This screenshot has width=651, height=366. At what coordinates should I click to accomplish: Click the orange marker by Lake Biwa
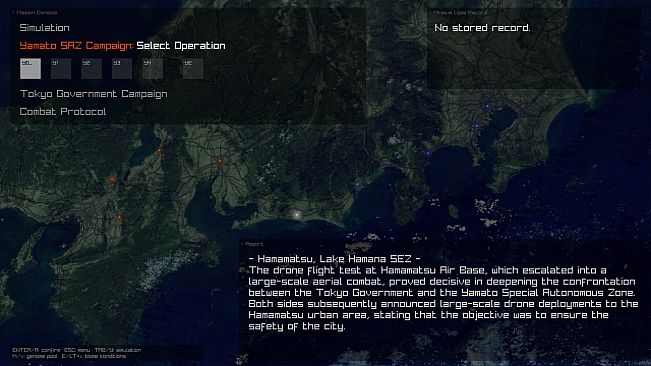pyautogui.click(x=160, y=151)
